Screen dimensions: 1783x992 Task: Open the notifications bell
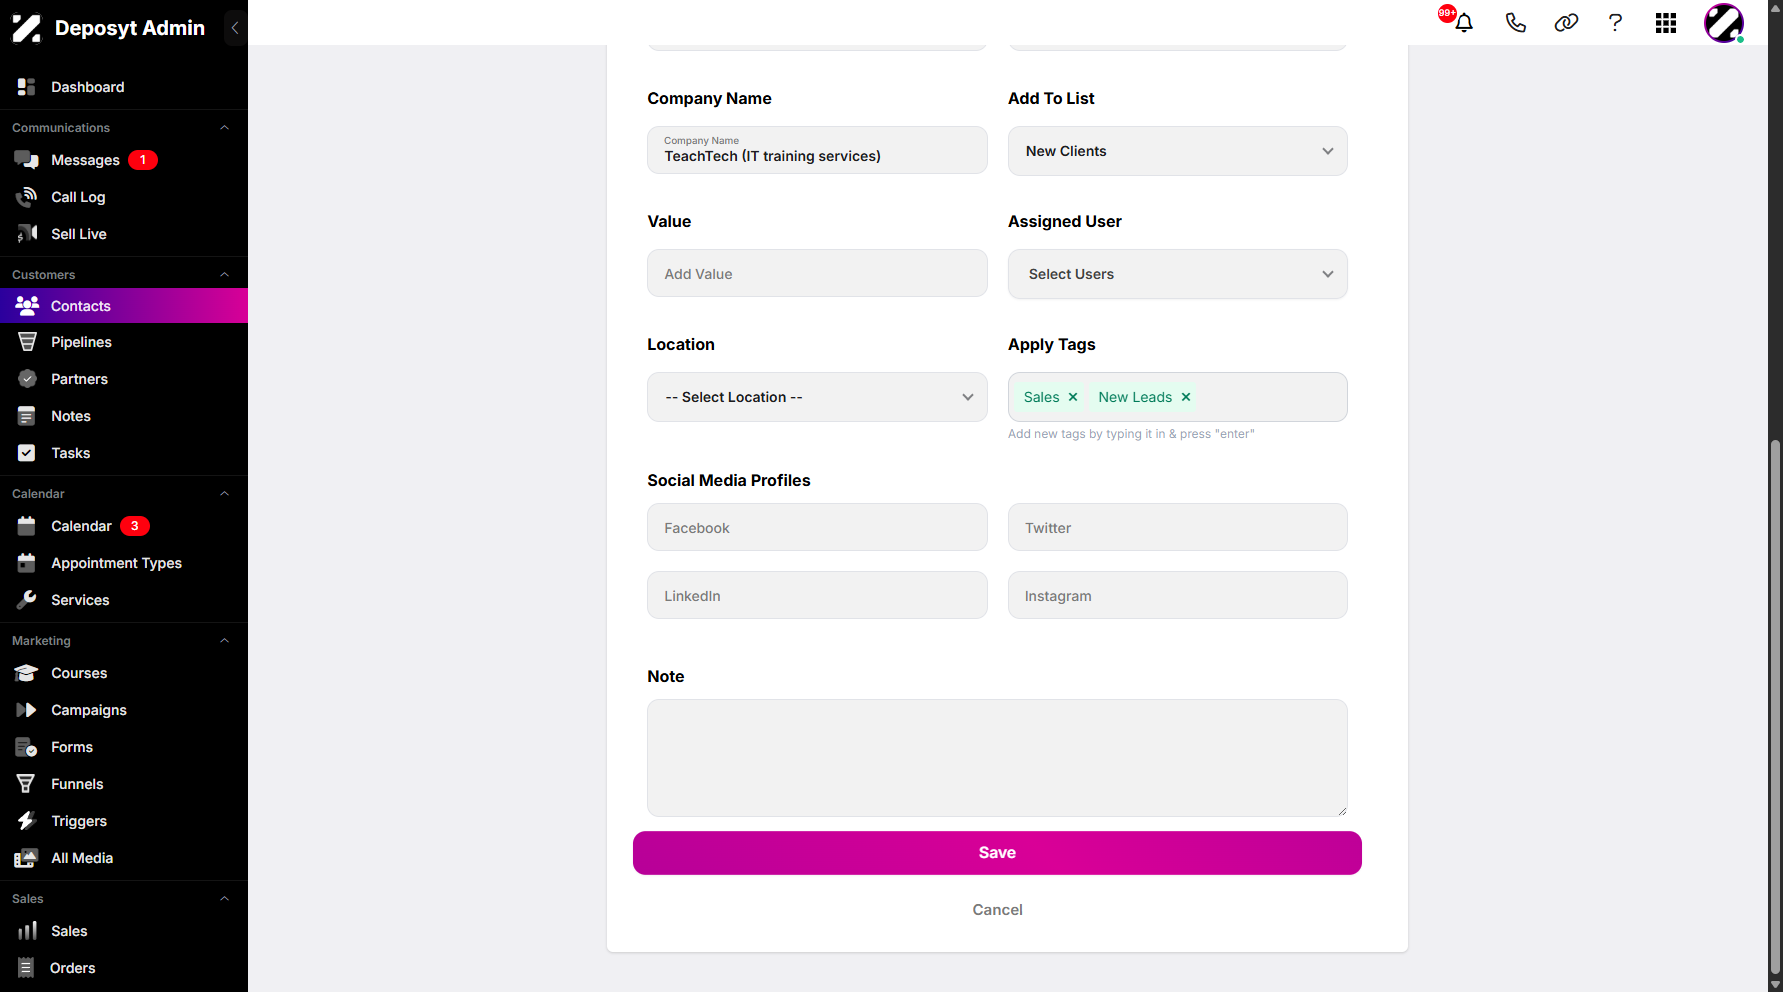coord(1464,23)
